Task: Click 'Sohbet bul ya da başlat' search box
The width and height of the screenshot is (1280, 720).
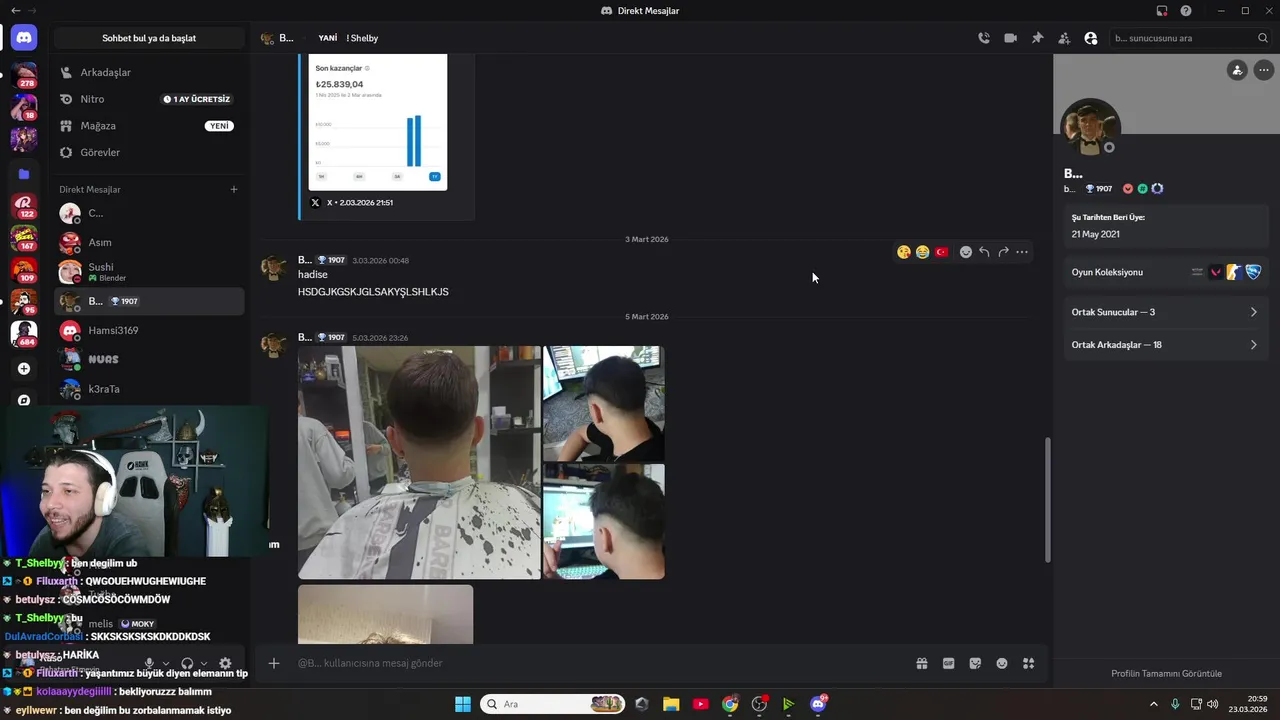Action: tap(149, 38)
